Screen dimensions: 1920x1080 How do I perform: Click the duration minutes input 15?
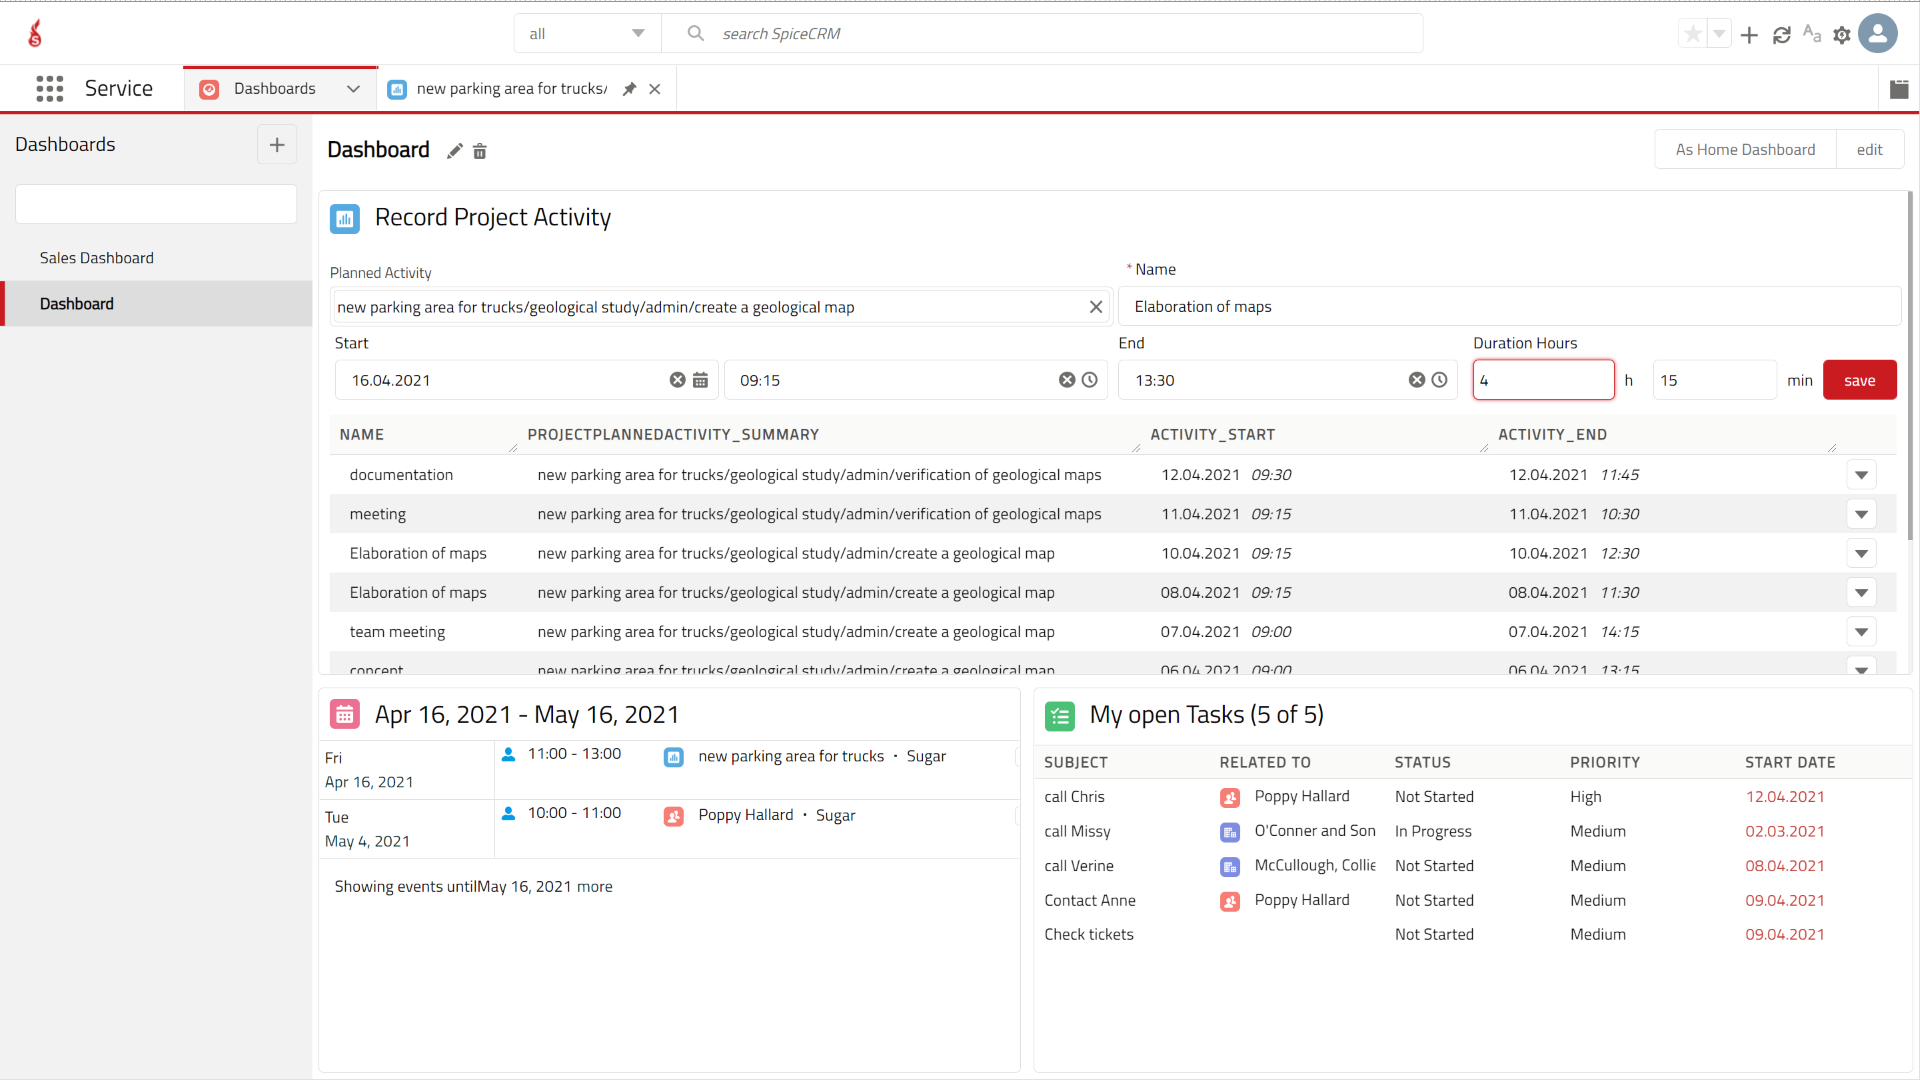tap(1714, 380)
